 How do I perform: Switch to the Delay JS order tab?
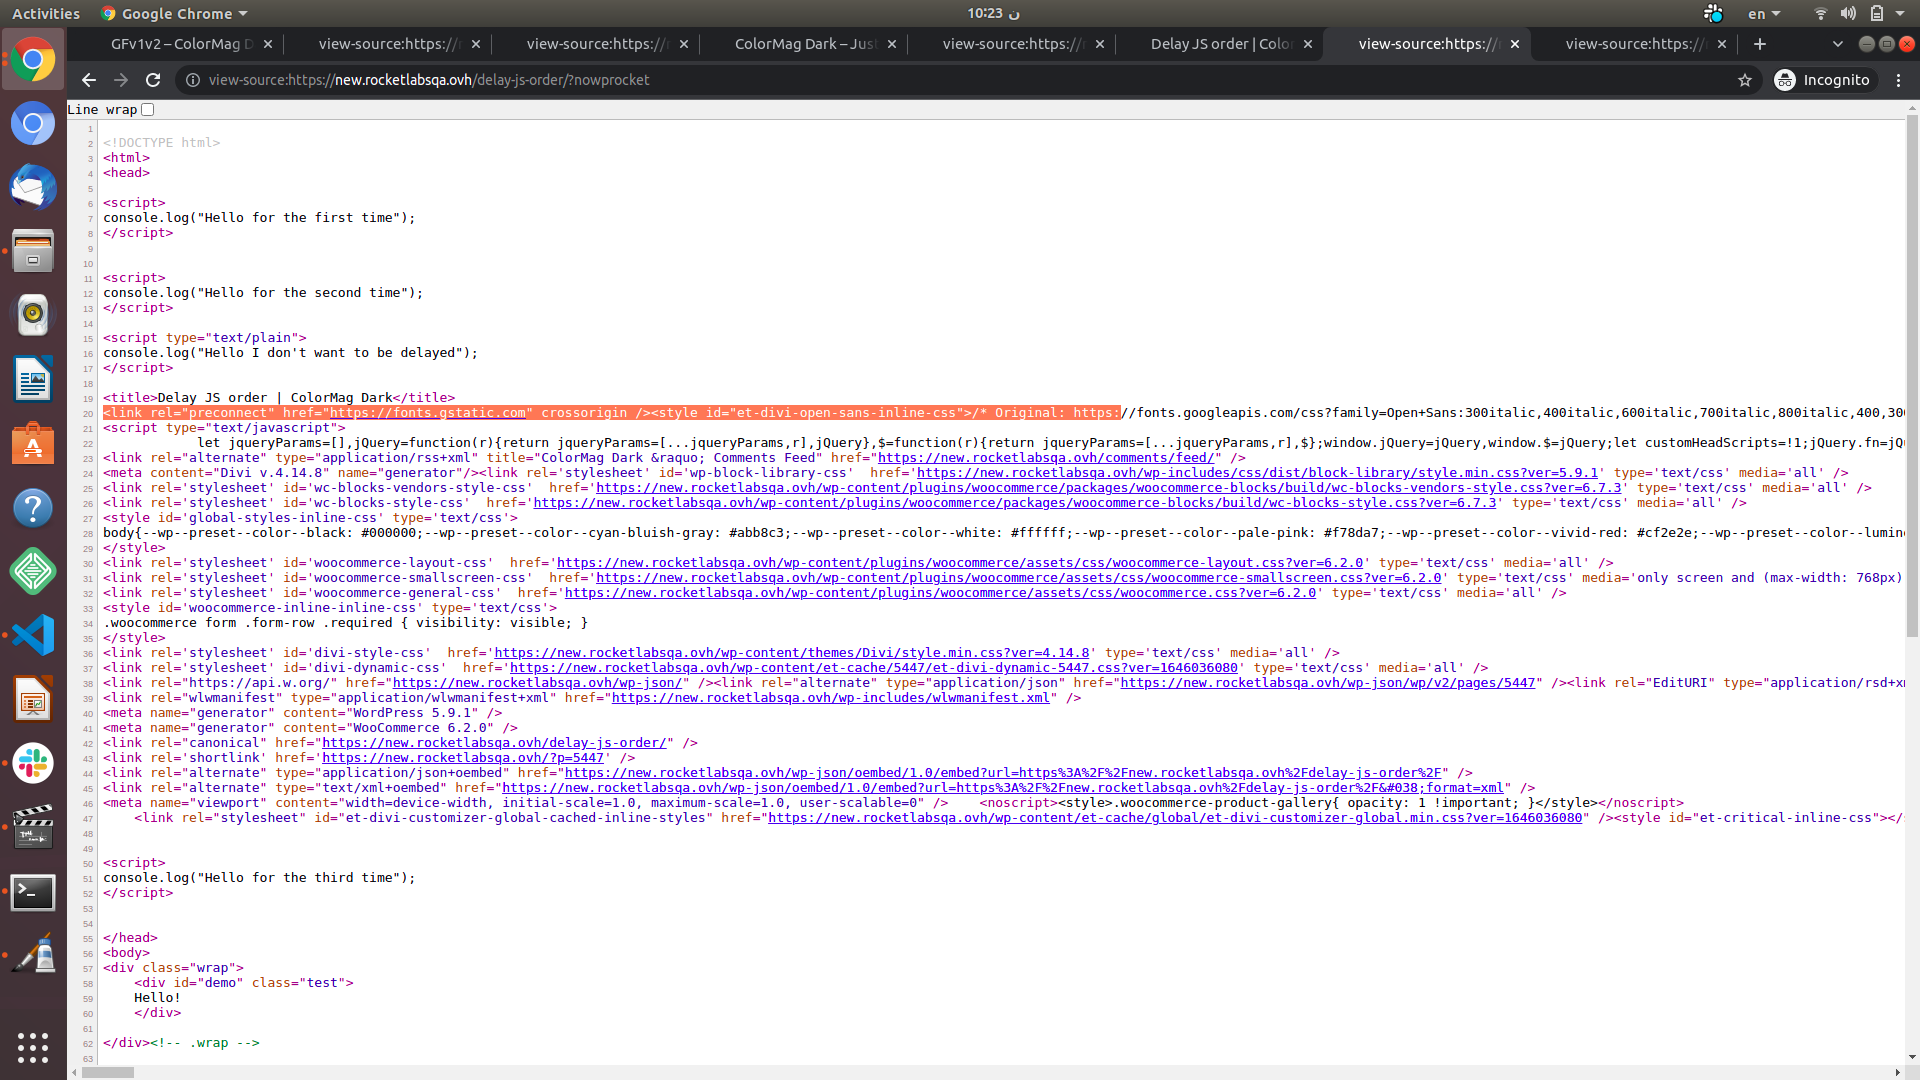1221,43
